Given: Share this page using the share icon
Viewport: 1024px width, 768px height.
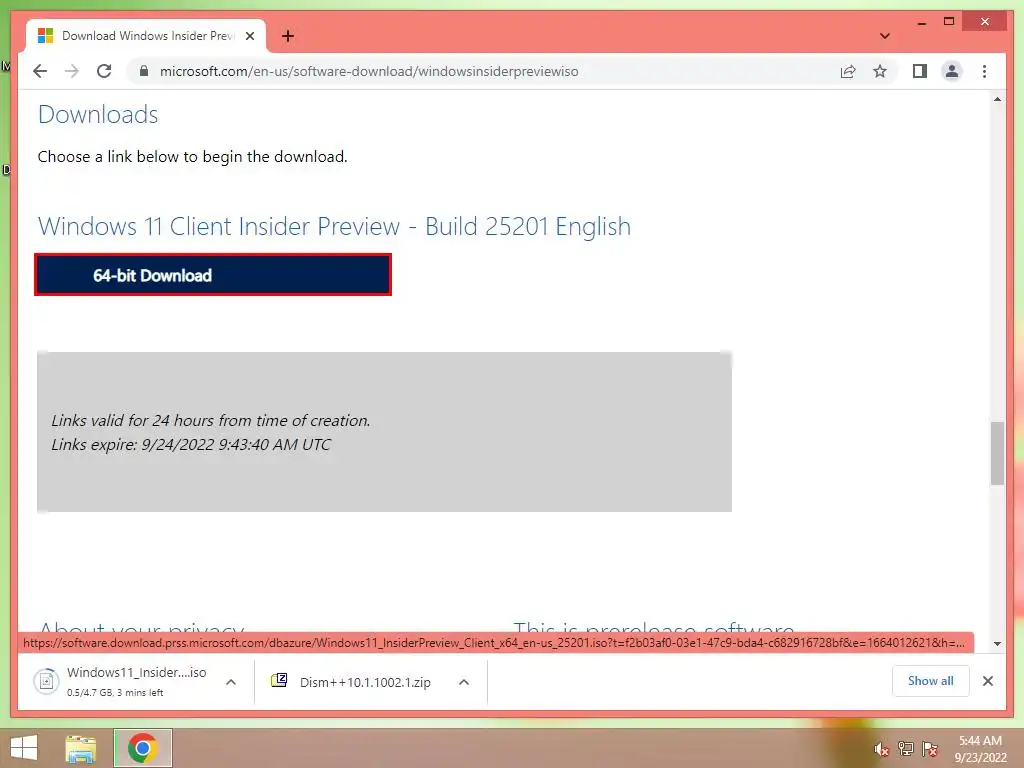Looking at the screenshot, I should pyautogui.click(x=848, y=71).
